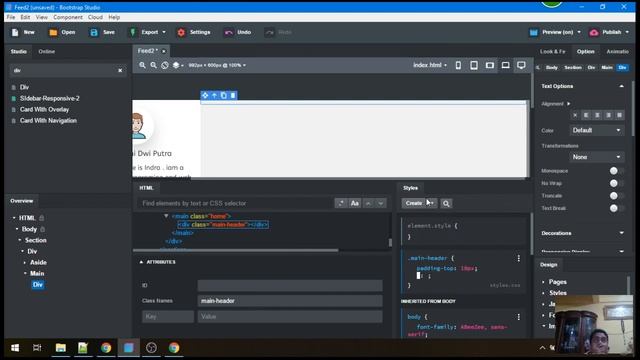Select the tablet portrait device preview
The height and width of the screenshot is (360, 640).
click(x=474, y=65)
